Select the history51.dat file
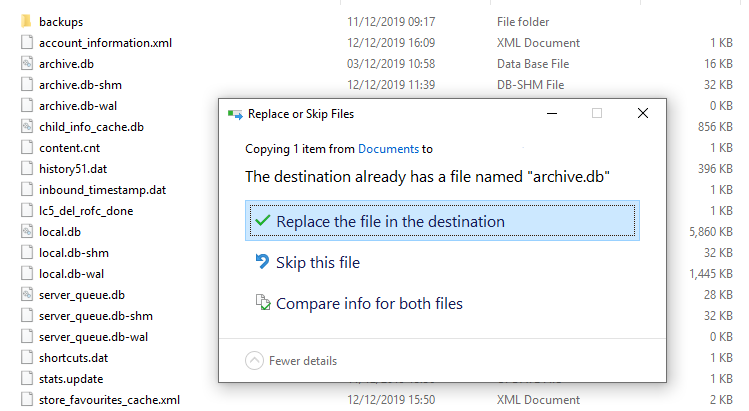749x411 pixels. coord(73,169)
